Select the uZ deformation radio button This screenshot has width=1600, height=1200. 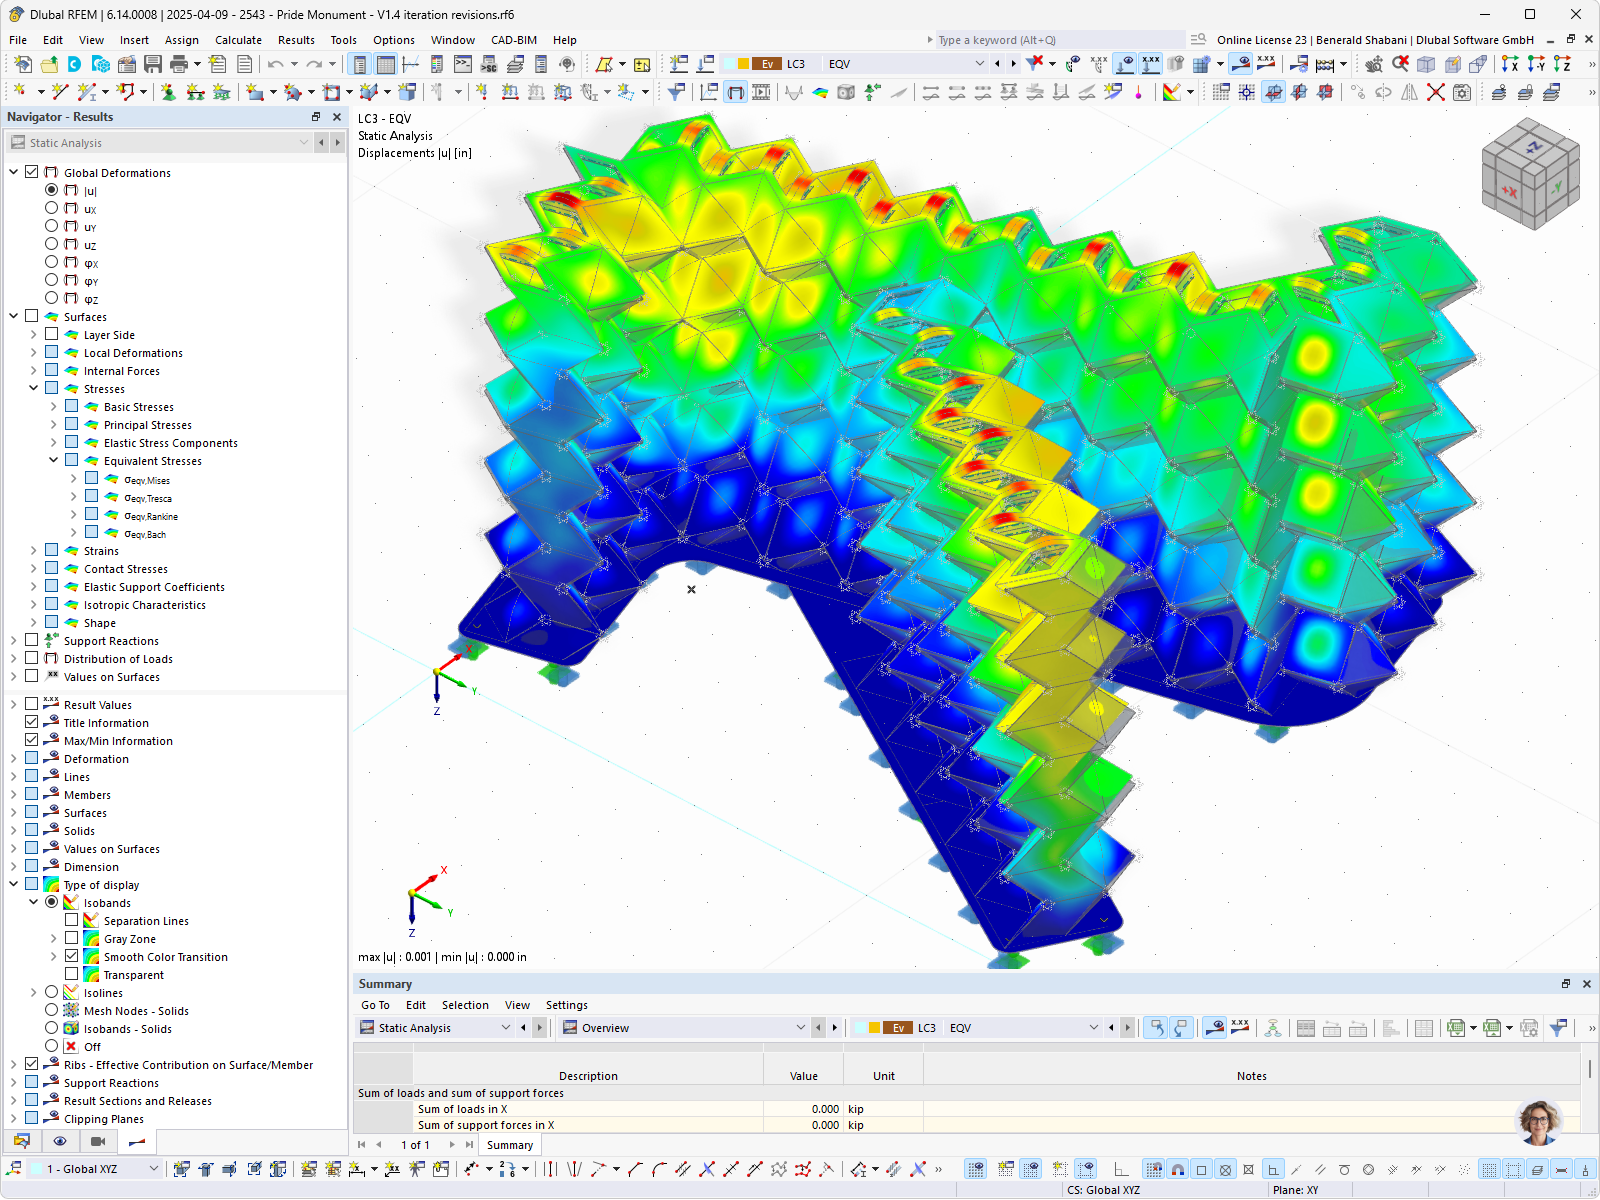click(51, 244)
